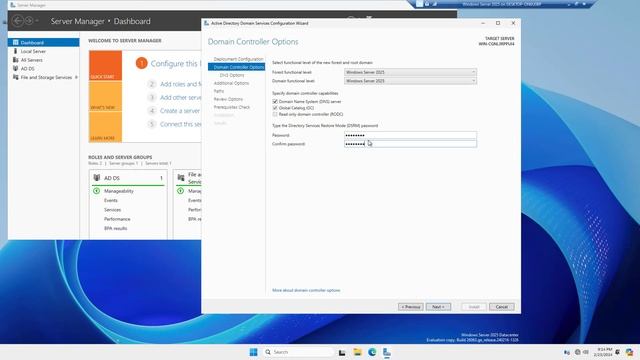Toggle the Global Catalog (GC) checkbox

[x=275, y=108]
